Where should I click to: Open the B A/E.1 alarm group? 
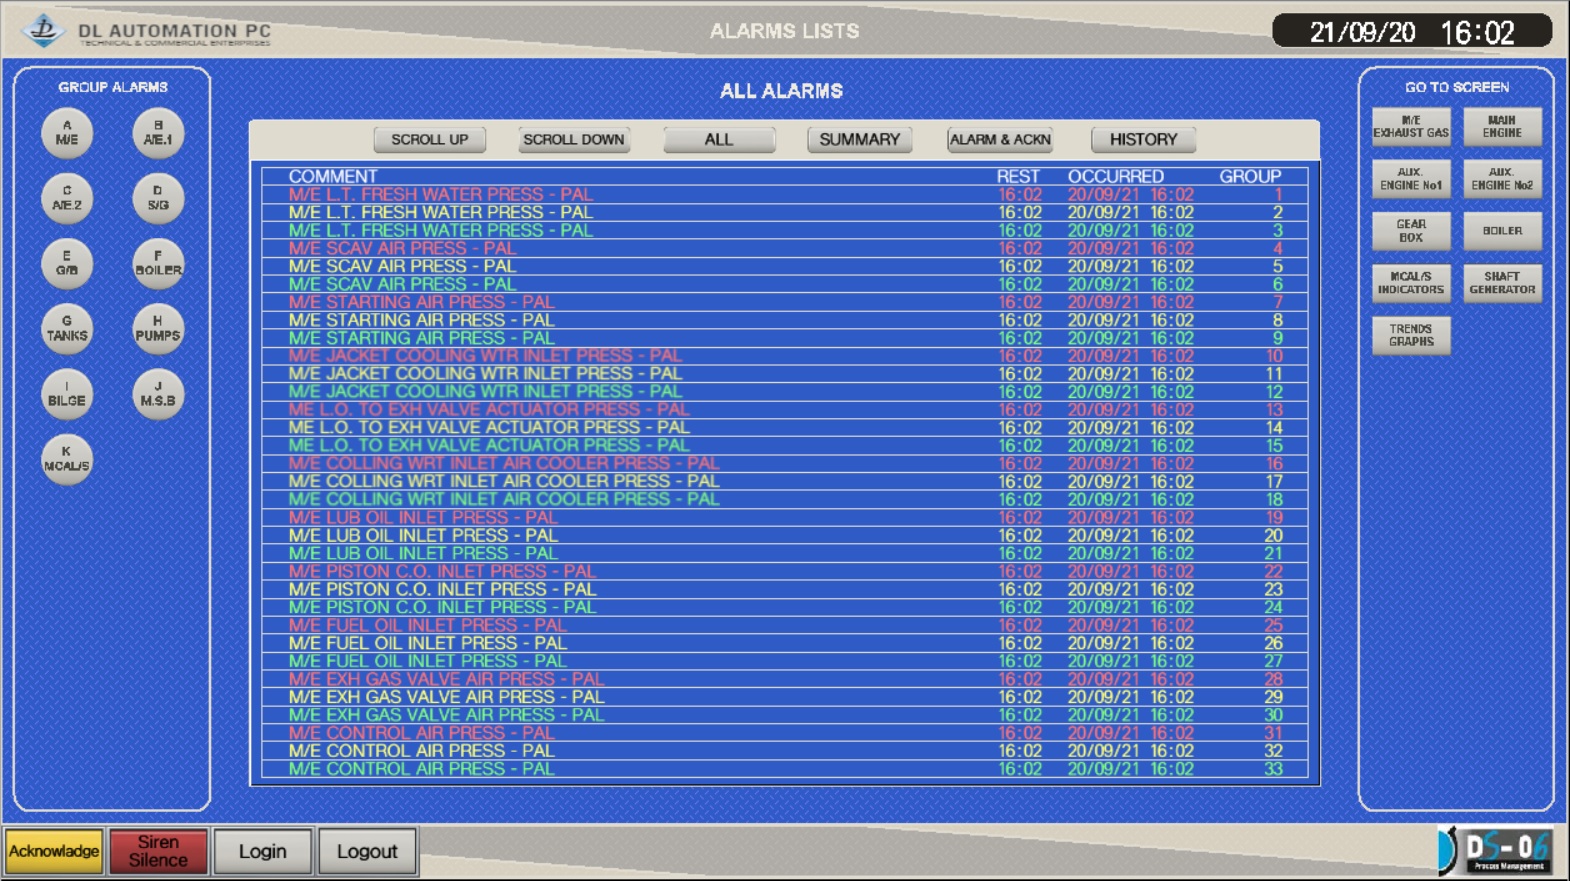point(158,133)
